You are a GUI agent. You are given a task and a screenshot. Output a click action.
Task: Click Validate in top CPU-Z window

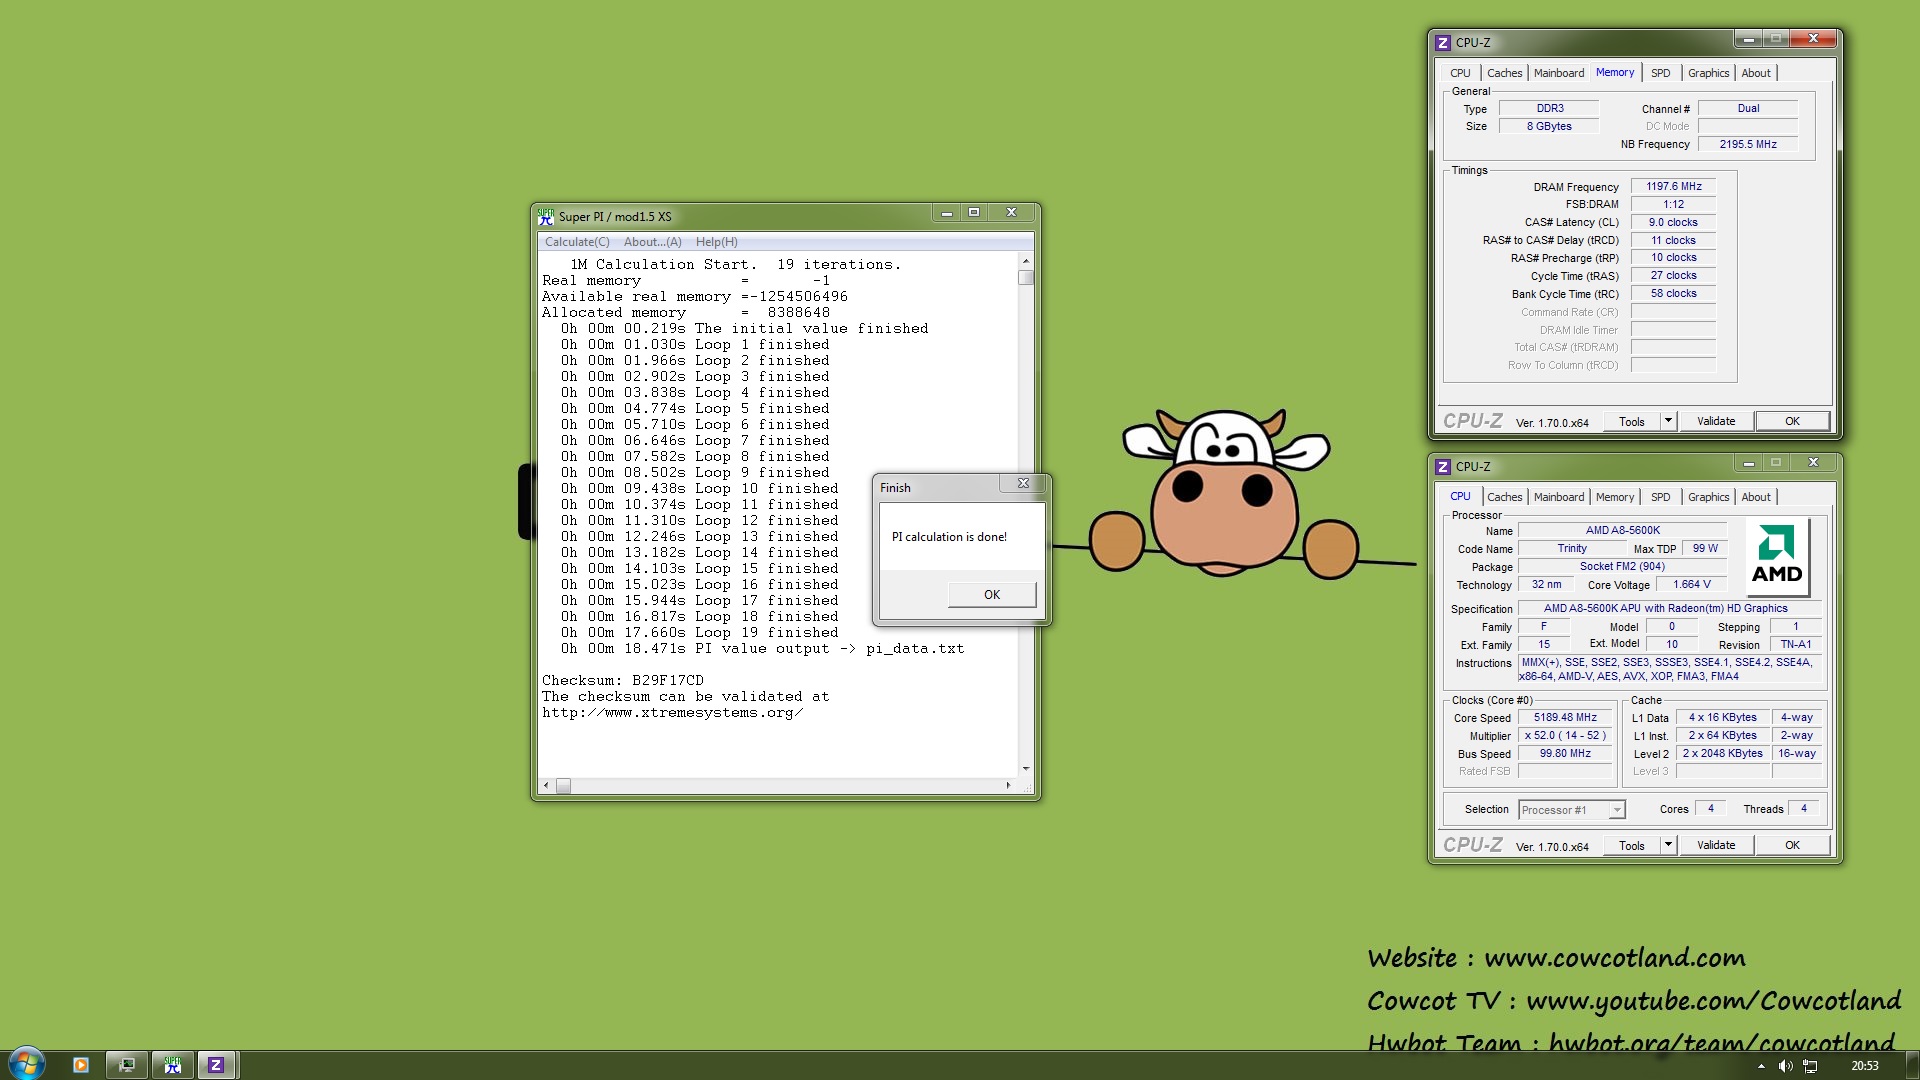[1716, 422]
